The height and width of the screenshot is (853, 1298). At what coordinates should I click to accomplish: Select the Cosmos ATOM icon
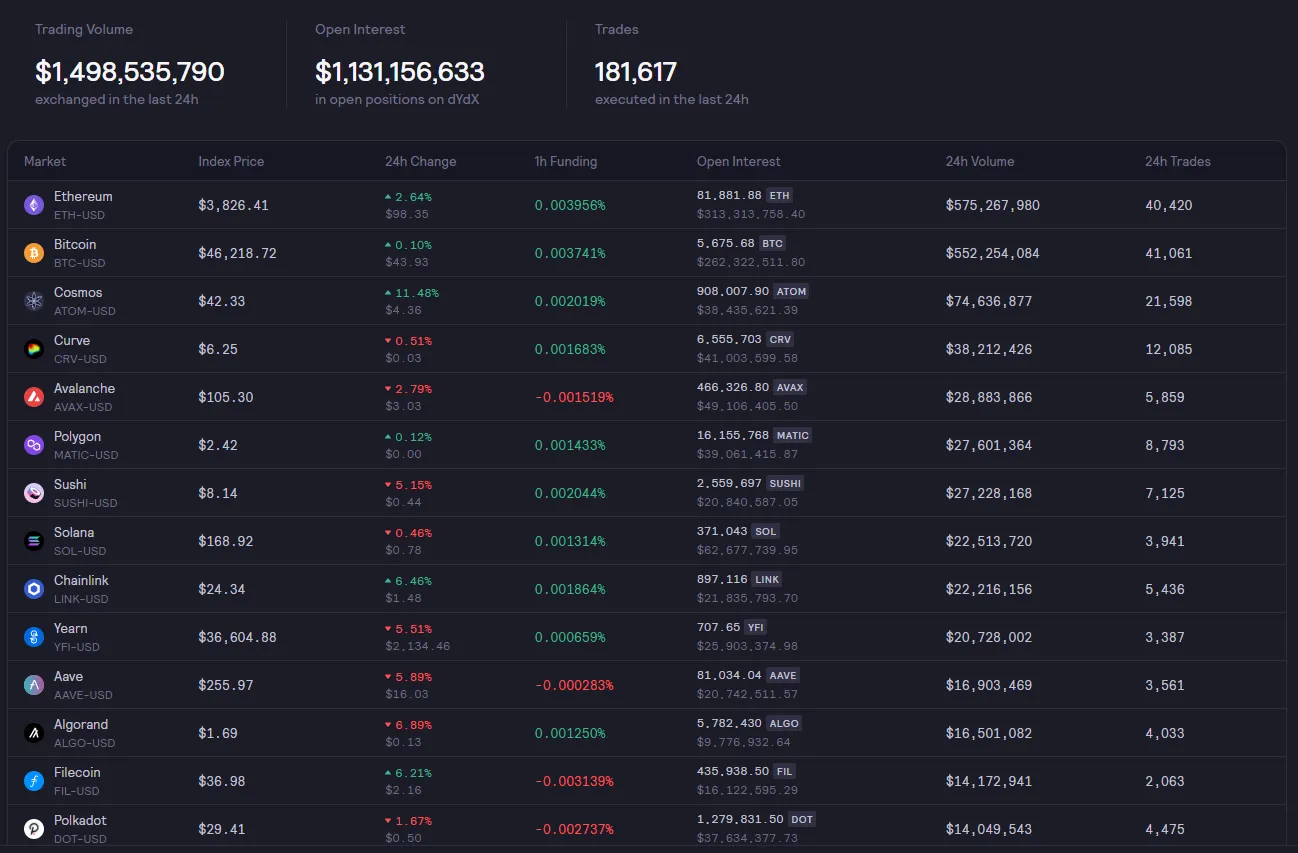tap(34, 301)
